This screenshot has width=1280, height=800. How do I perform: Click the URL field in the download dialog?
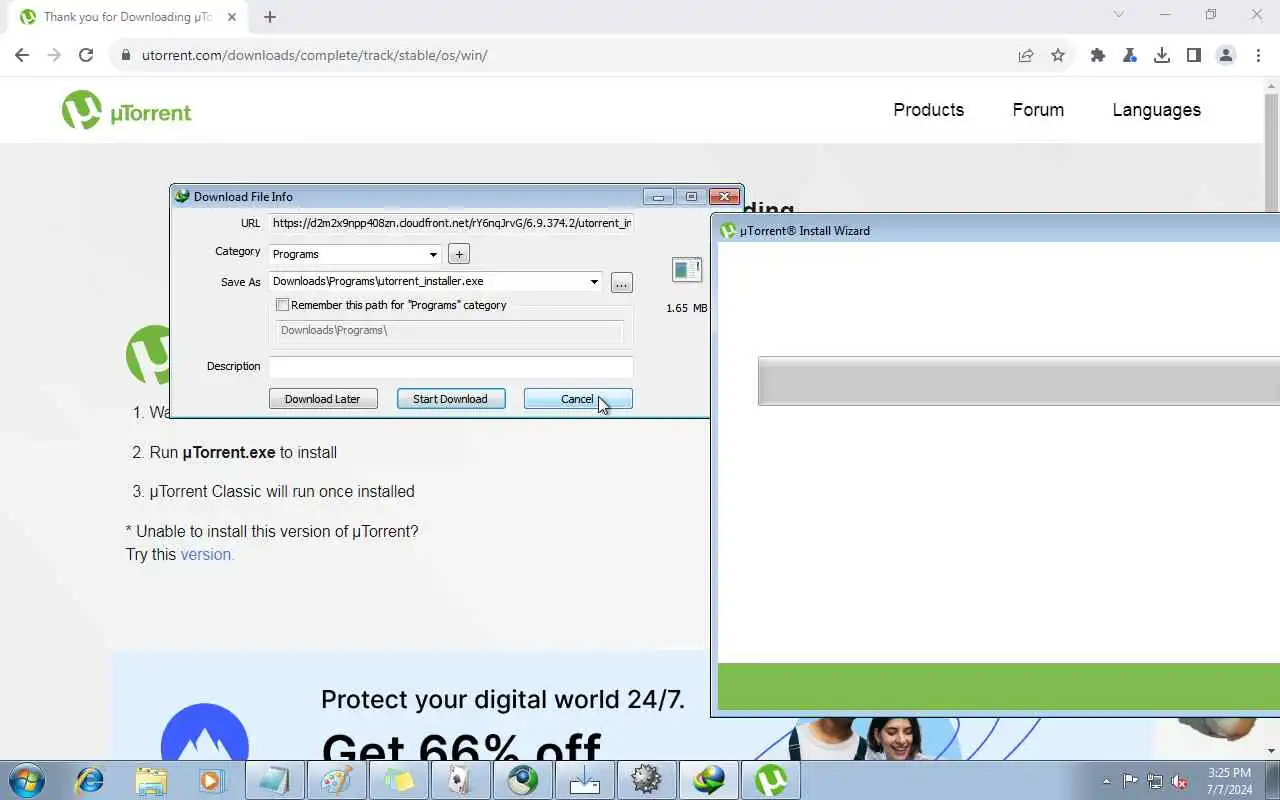(x=451, y=223)
